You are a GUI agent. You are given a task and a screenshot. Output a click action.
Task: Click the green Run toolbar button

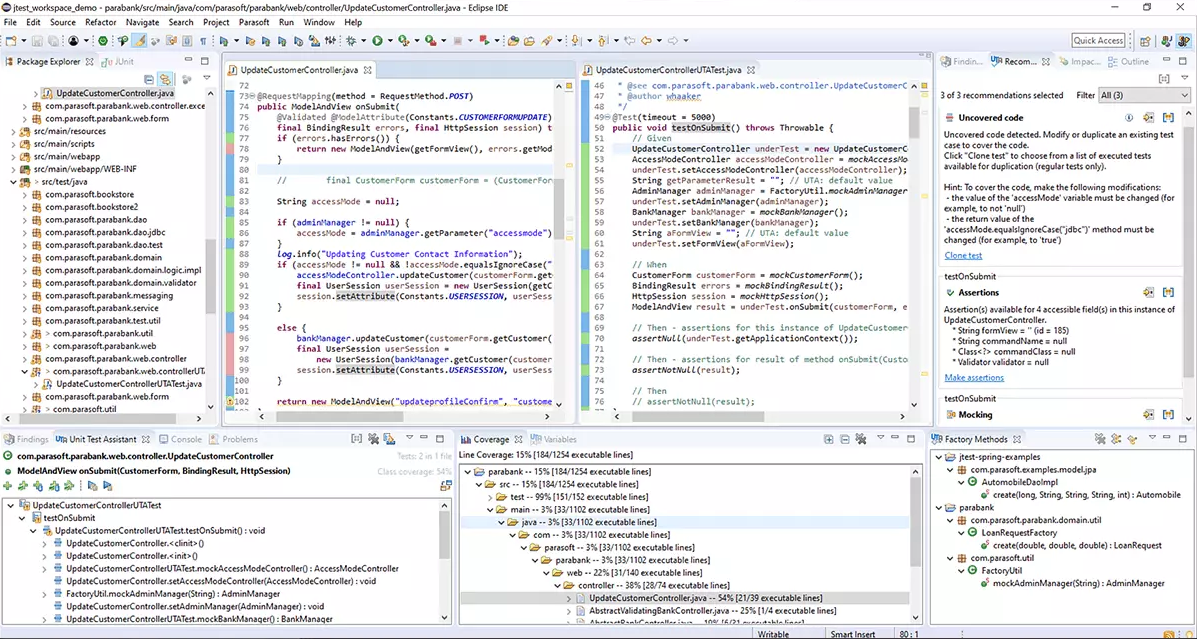pos(378,40)
